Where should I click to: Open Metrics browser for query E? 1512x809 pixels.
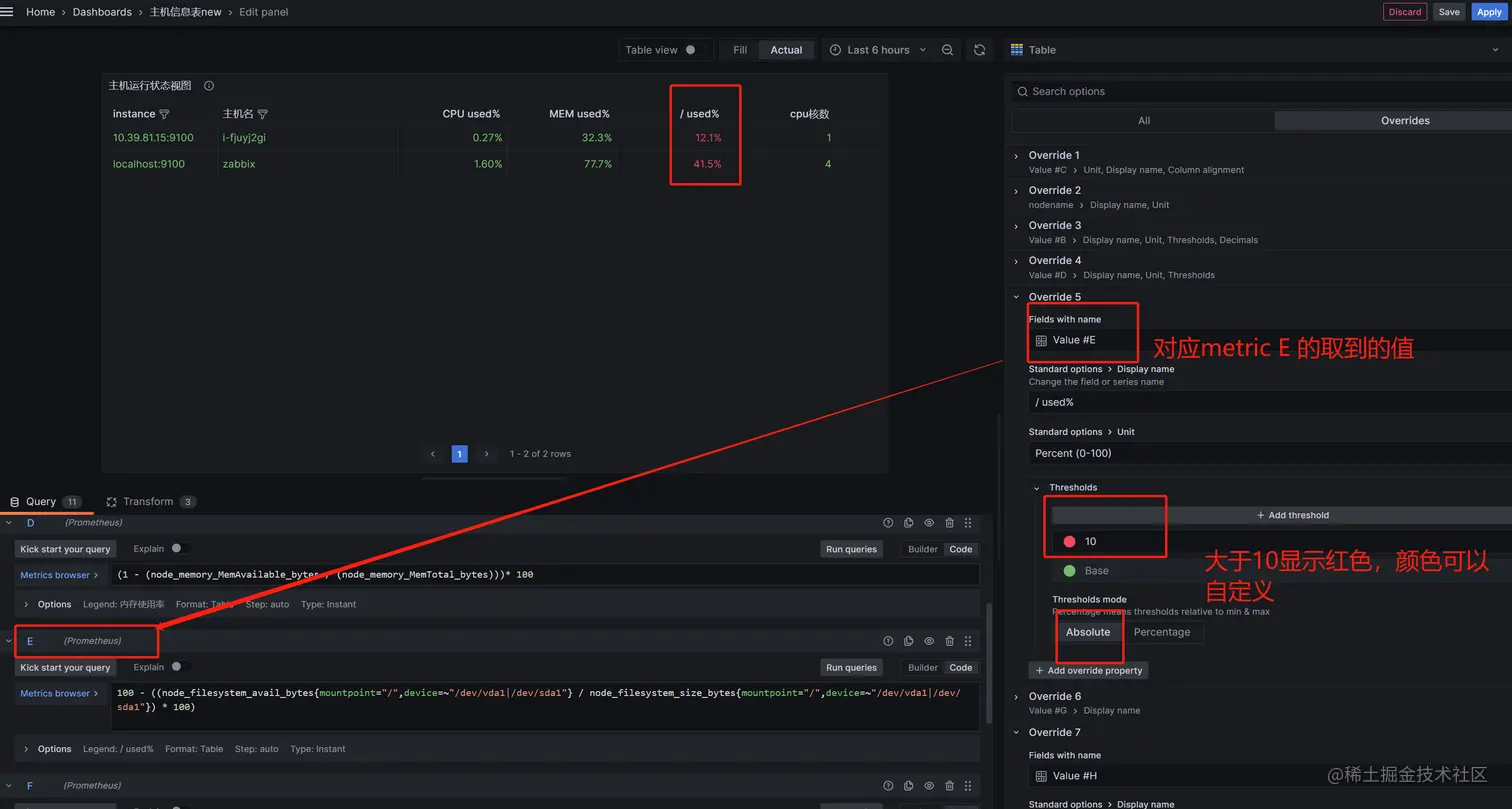[60, 693]
